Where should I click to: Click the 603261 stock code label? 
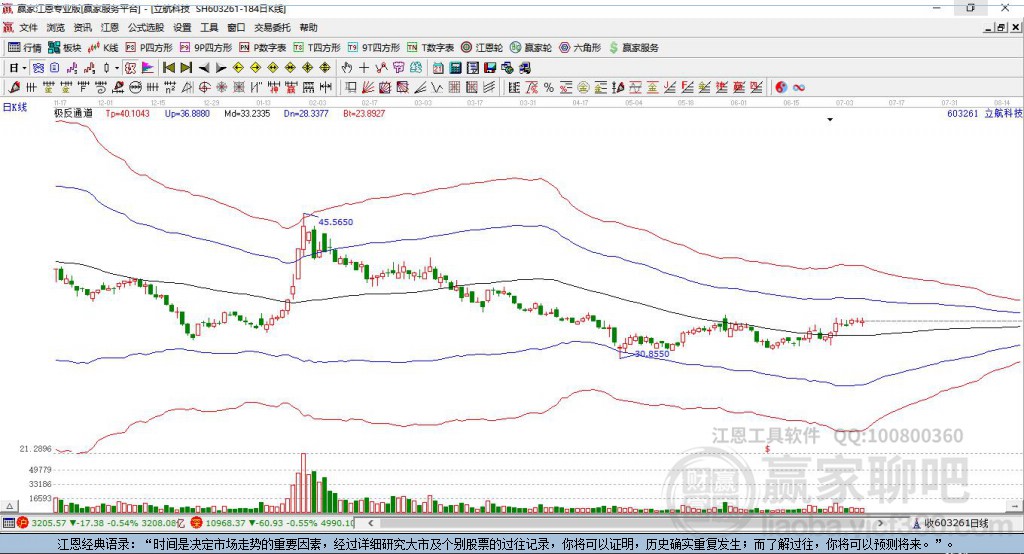pos(963,113)
